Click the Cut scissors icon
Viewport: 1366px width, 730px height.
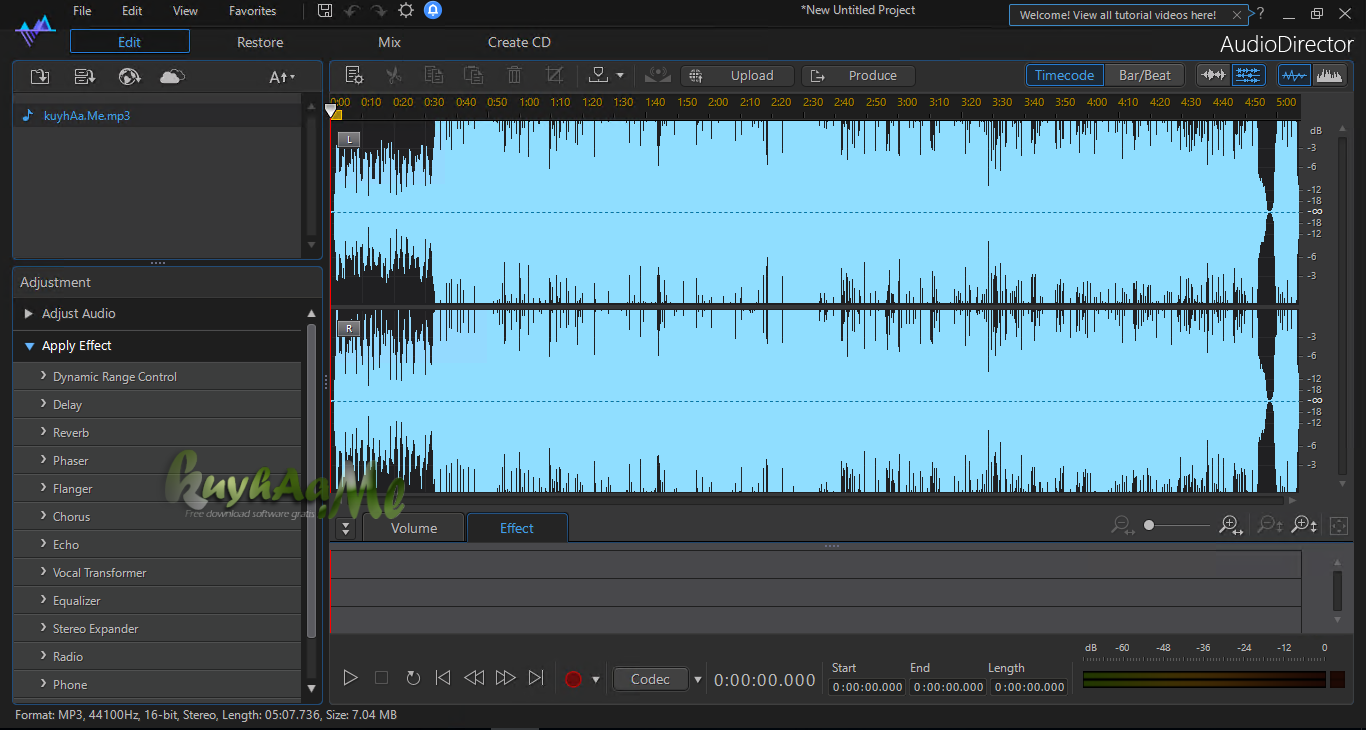pos(394,75)
